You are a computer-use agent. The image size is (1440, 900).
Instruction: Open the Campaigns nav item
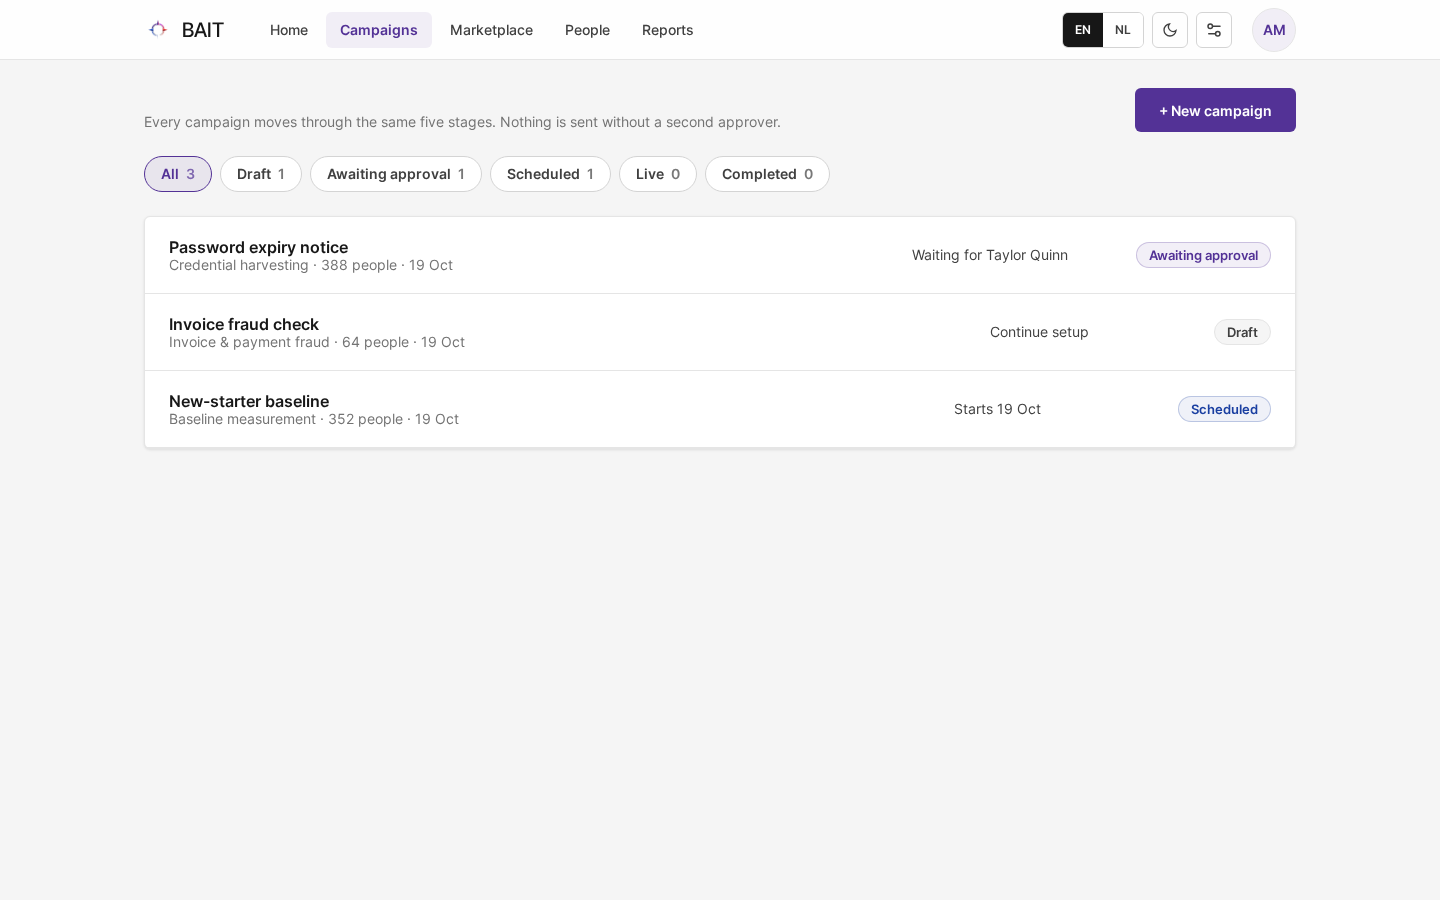point(379,30)
